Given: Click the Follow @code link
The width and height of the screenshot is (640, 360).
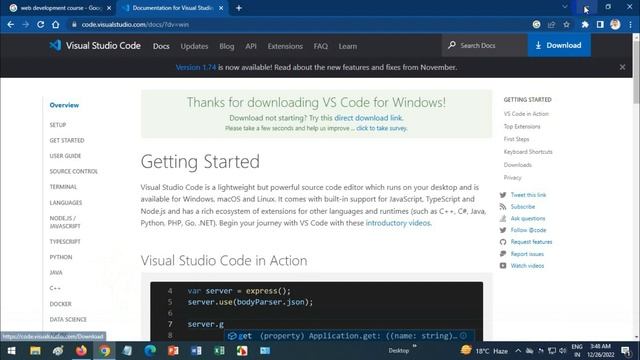Looking at the screenshot, I should click(x=528, y=230).
